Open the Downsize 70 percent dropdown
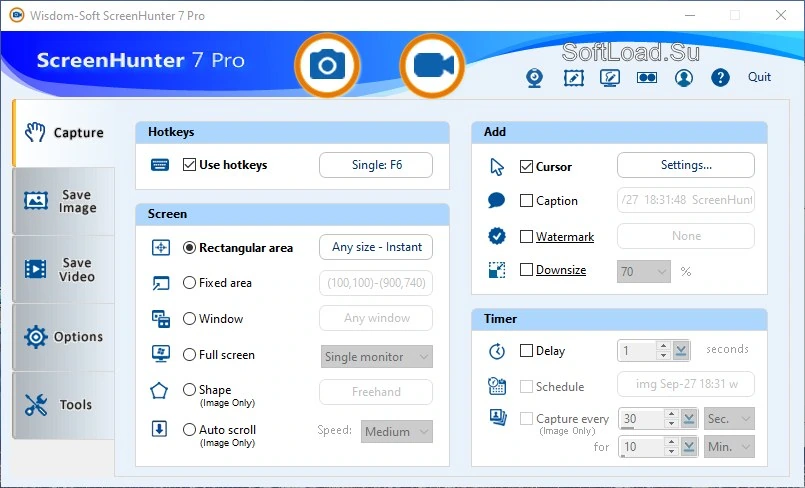The width and height of the screenshot is (805, 488). click(644, 271)
